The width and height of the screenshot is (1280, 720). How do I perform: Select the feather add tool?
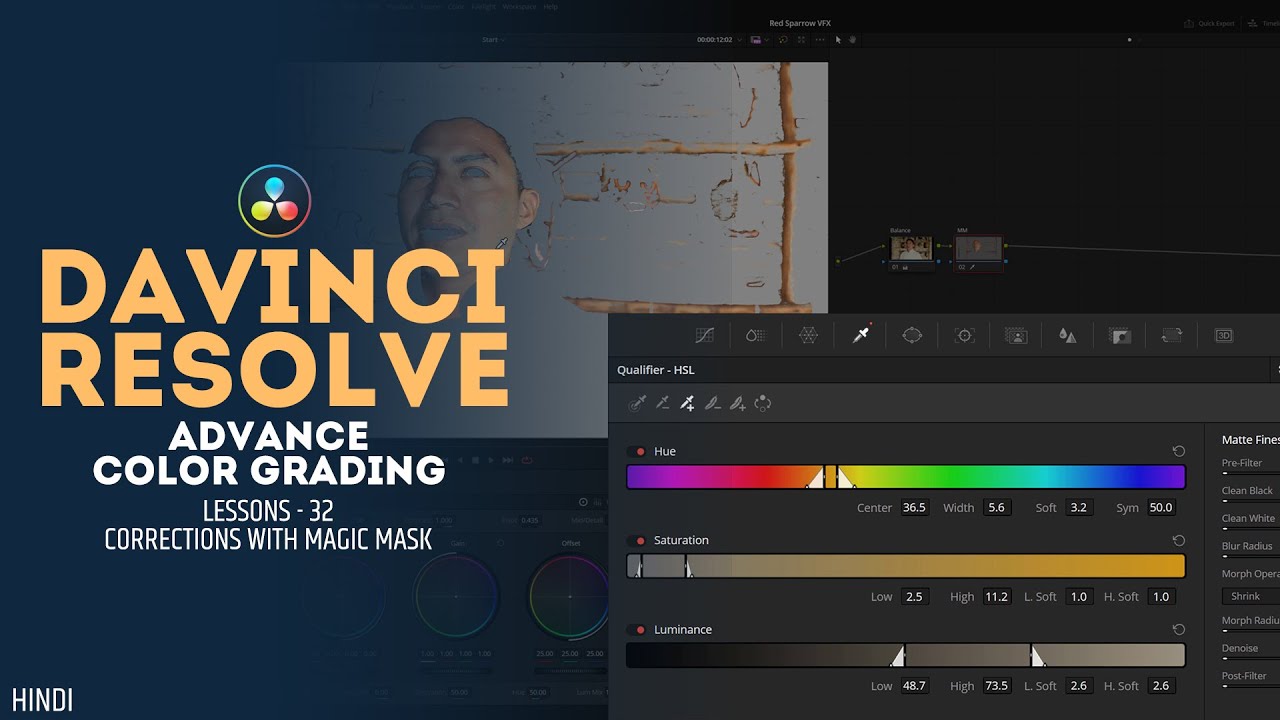pos(737,403)
